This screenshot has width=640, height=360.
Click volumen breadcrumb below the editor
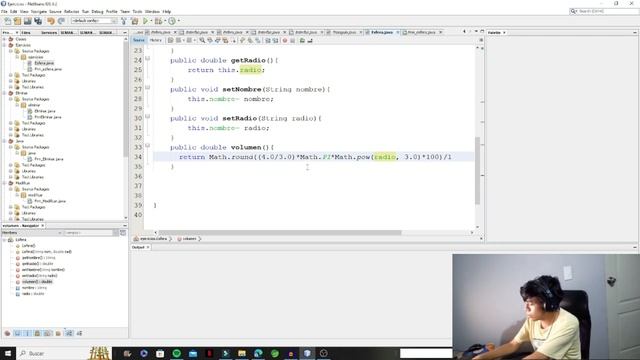coord(189,239)
